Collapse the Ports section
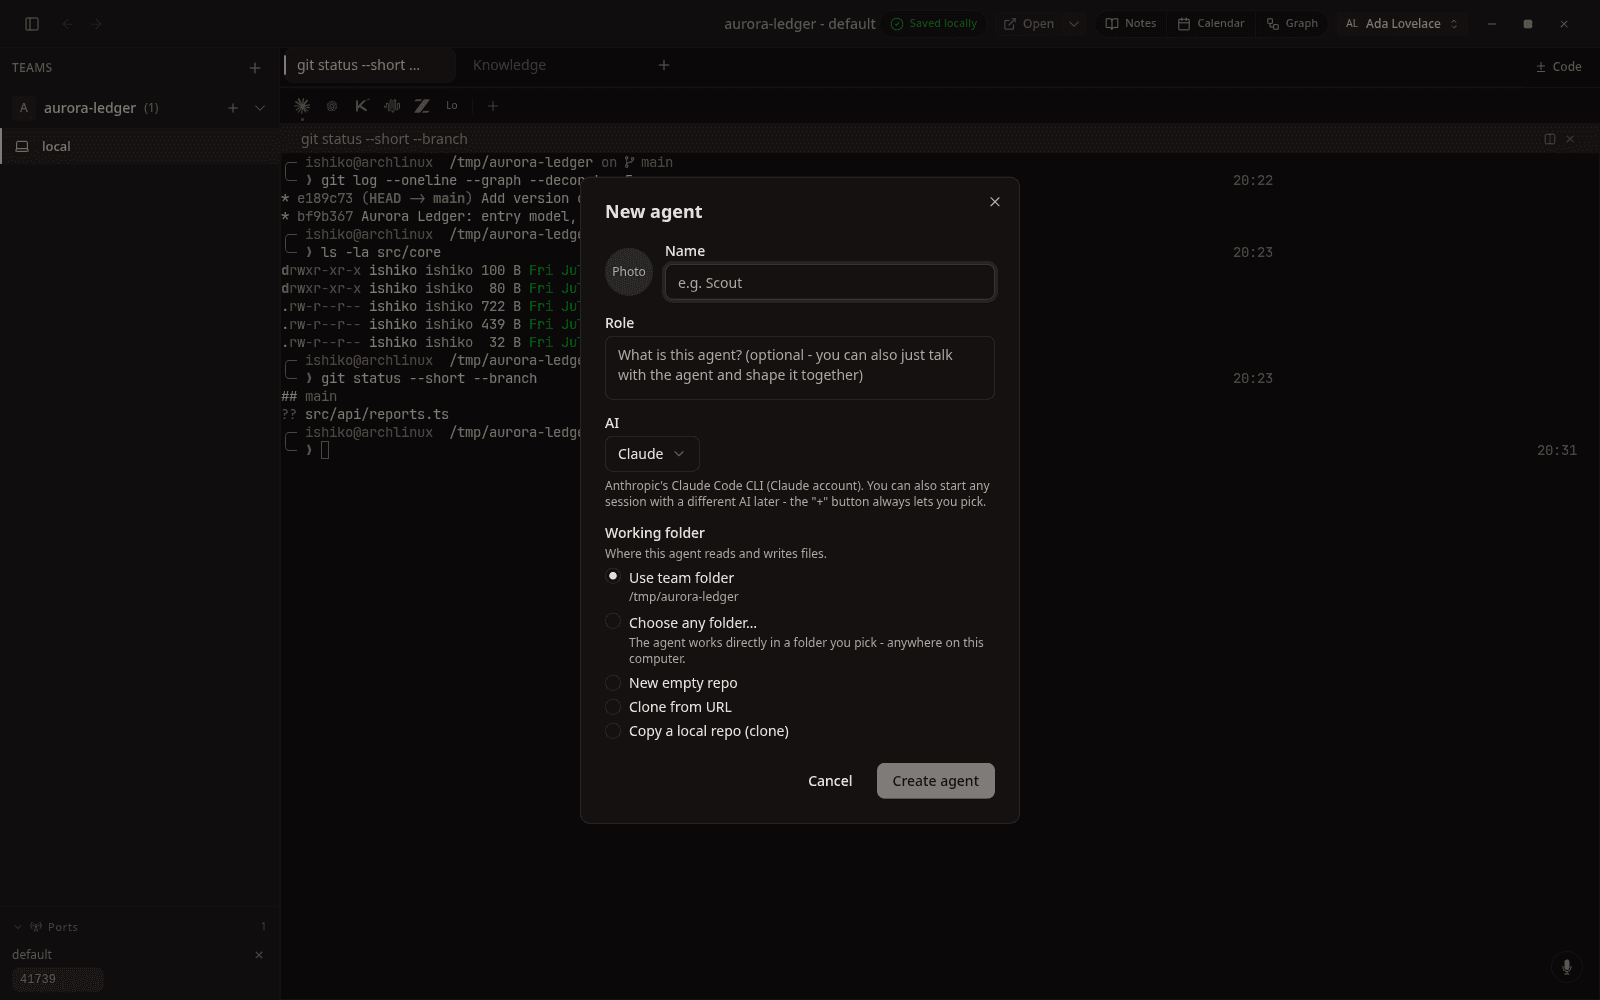Viewport: 1600px width, 1000px height. pyautogui.click(x=17, y=927)
